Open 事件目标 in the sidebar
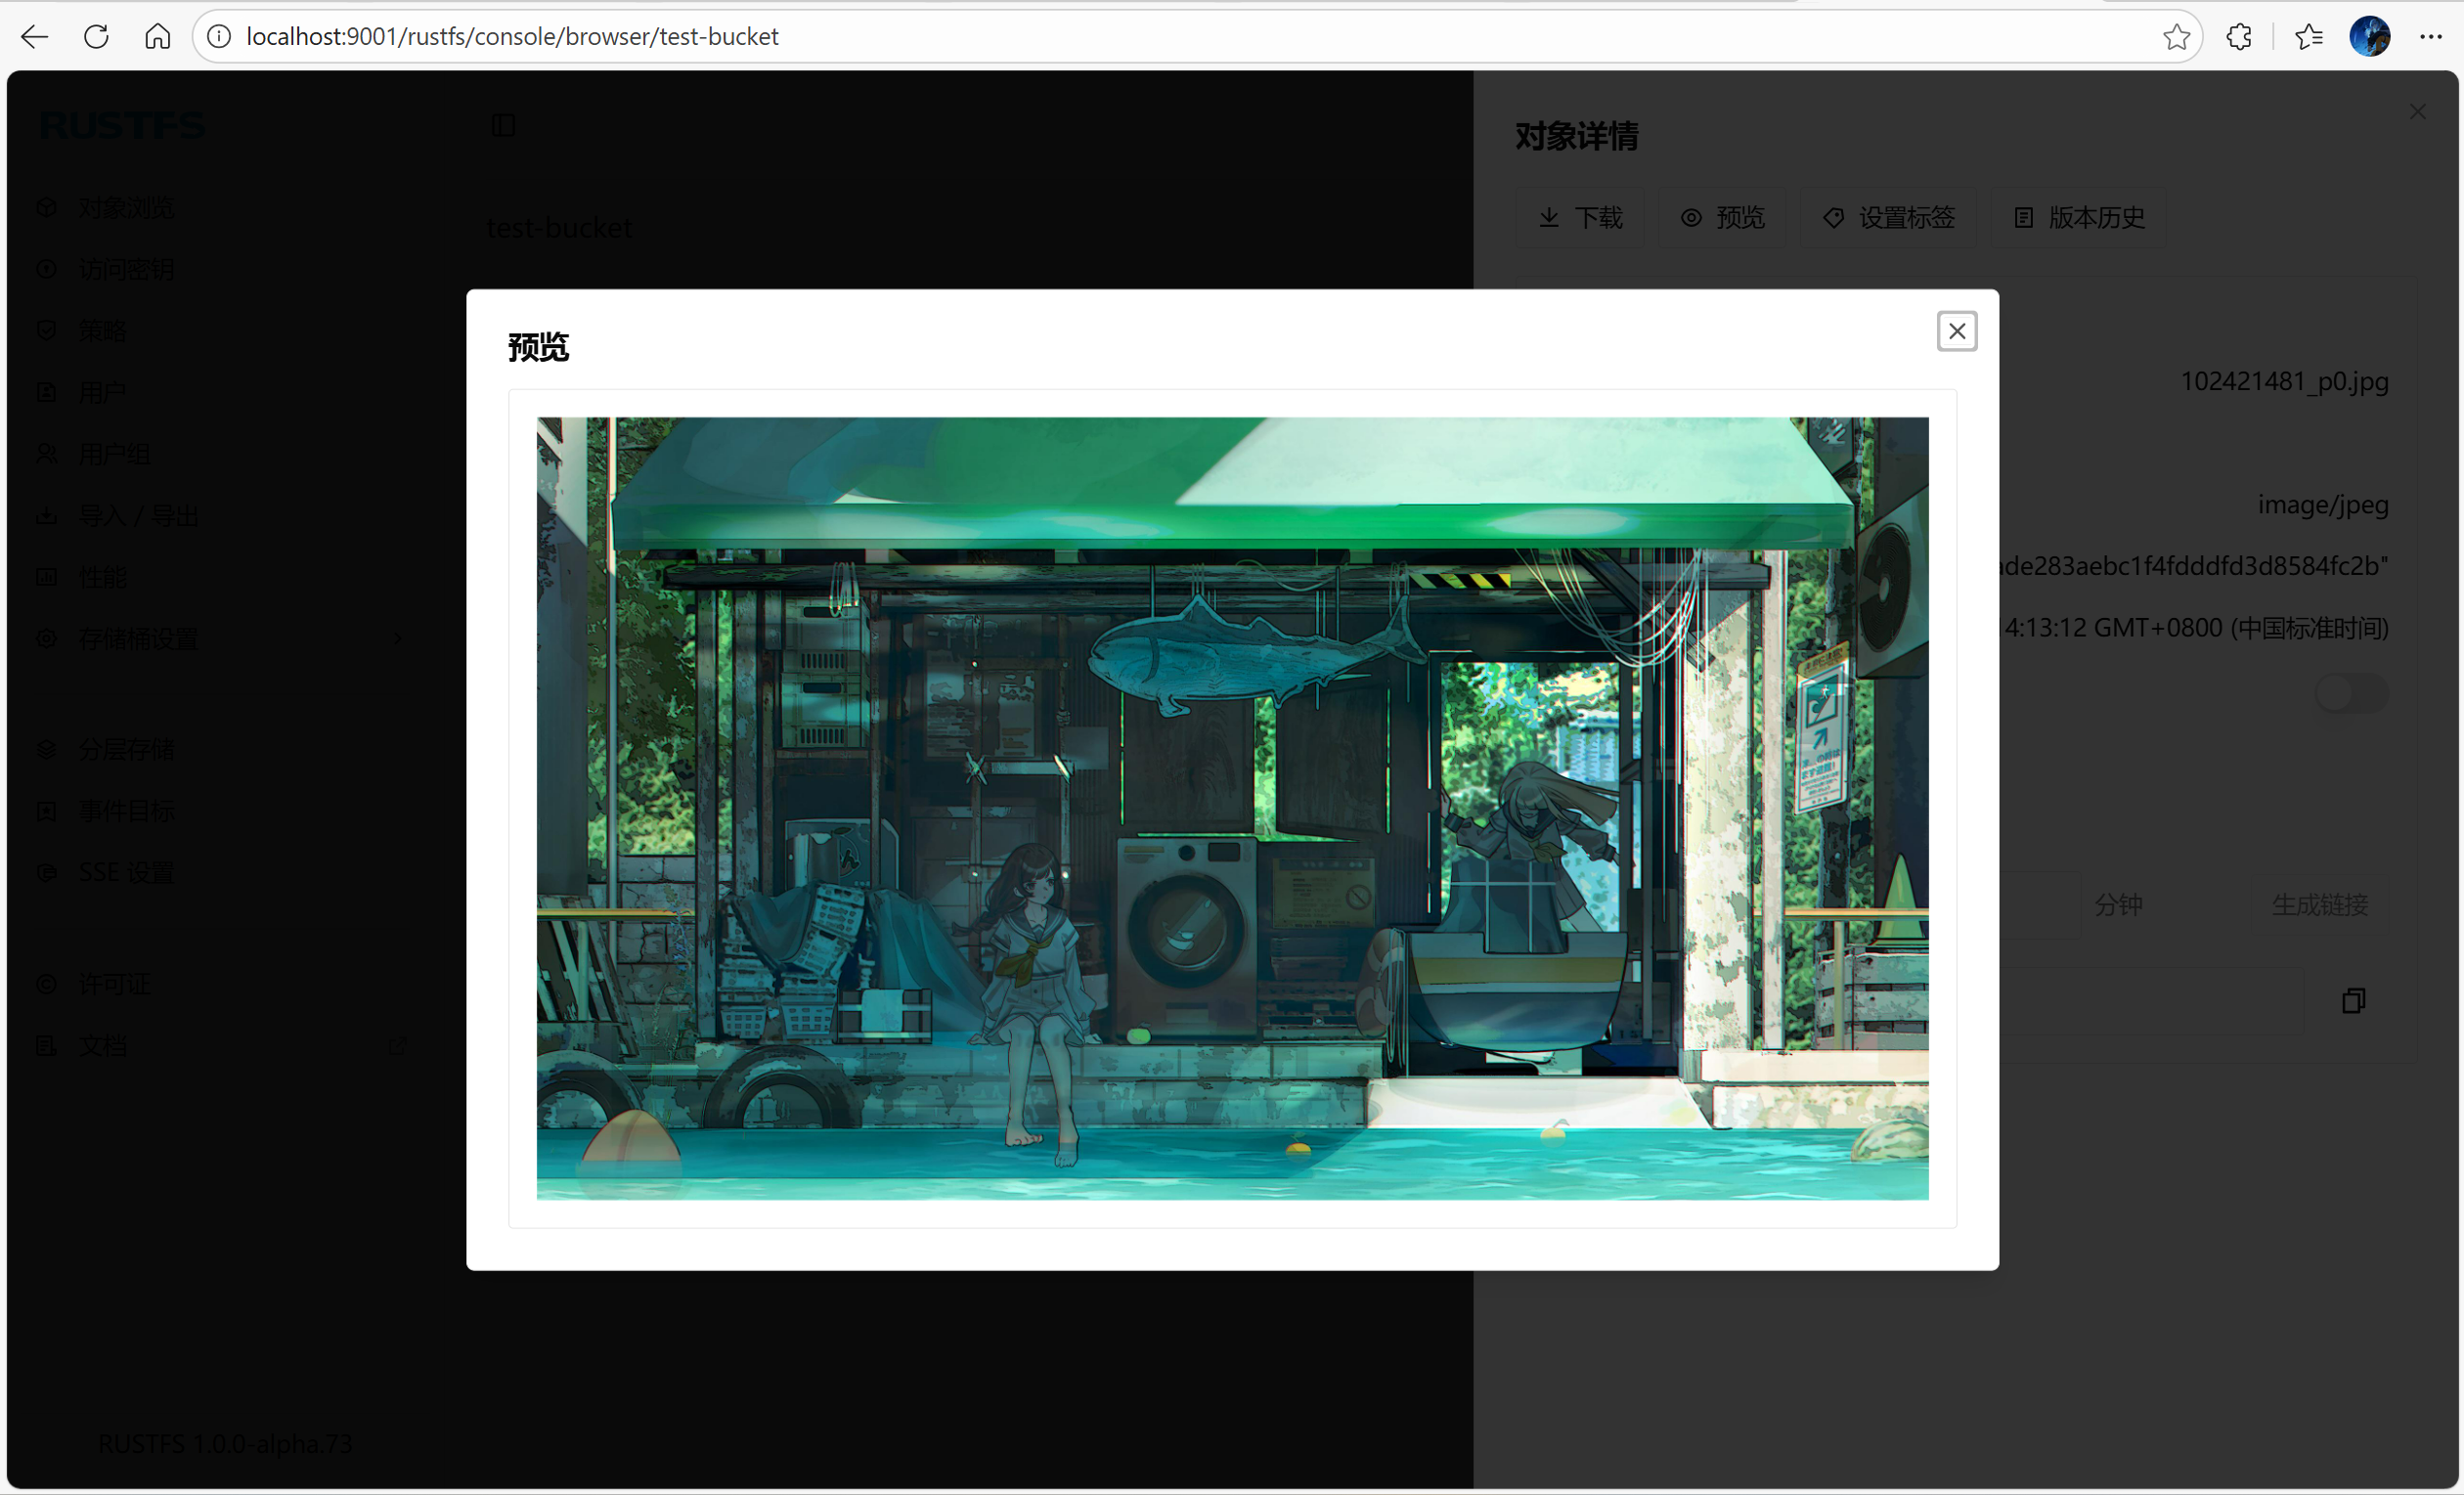 (x=223, y=811)
